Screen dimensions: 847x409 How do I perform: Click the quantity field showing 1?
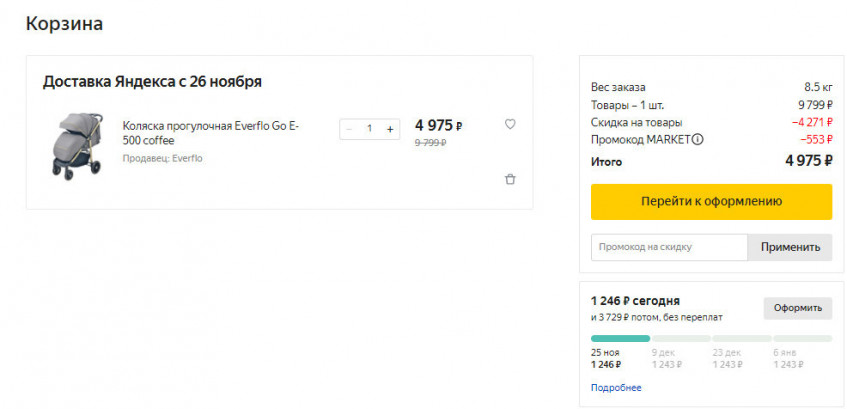[x=369, y=129]
